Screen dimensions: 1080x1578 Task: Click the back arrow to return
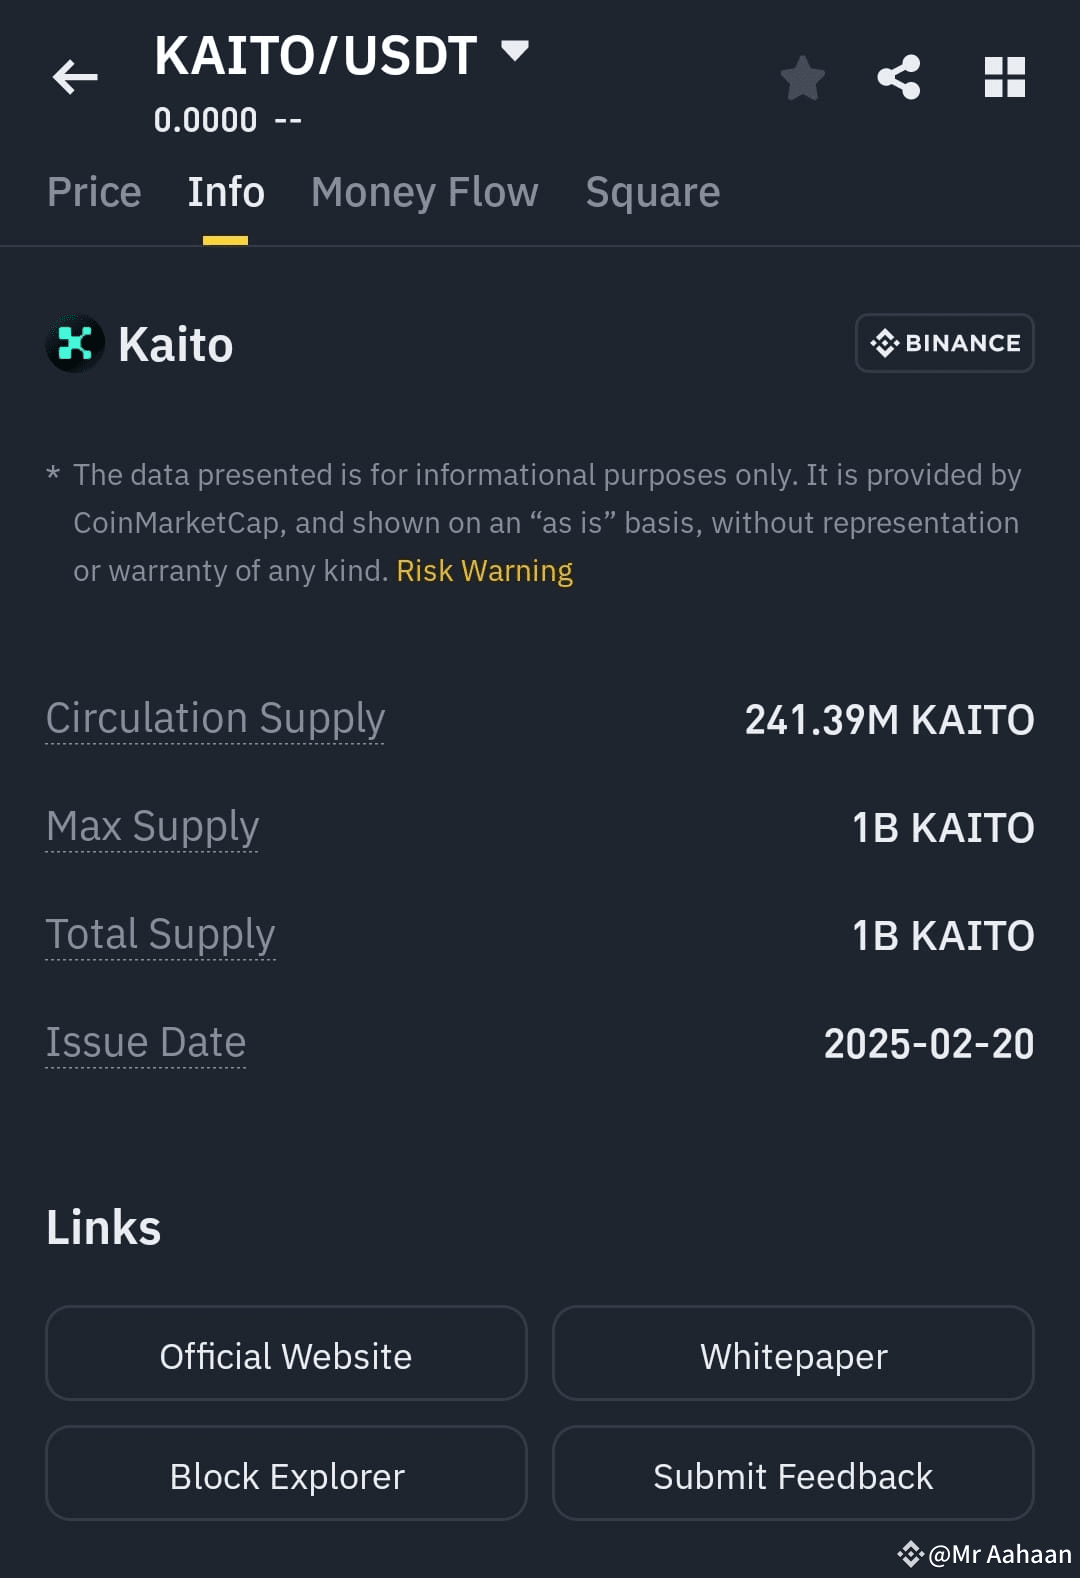[75, 78]
